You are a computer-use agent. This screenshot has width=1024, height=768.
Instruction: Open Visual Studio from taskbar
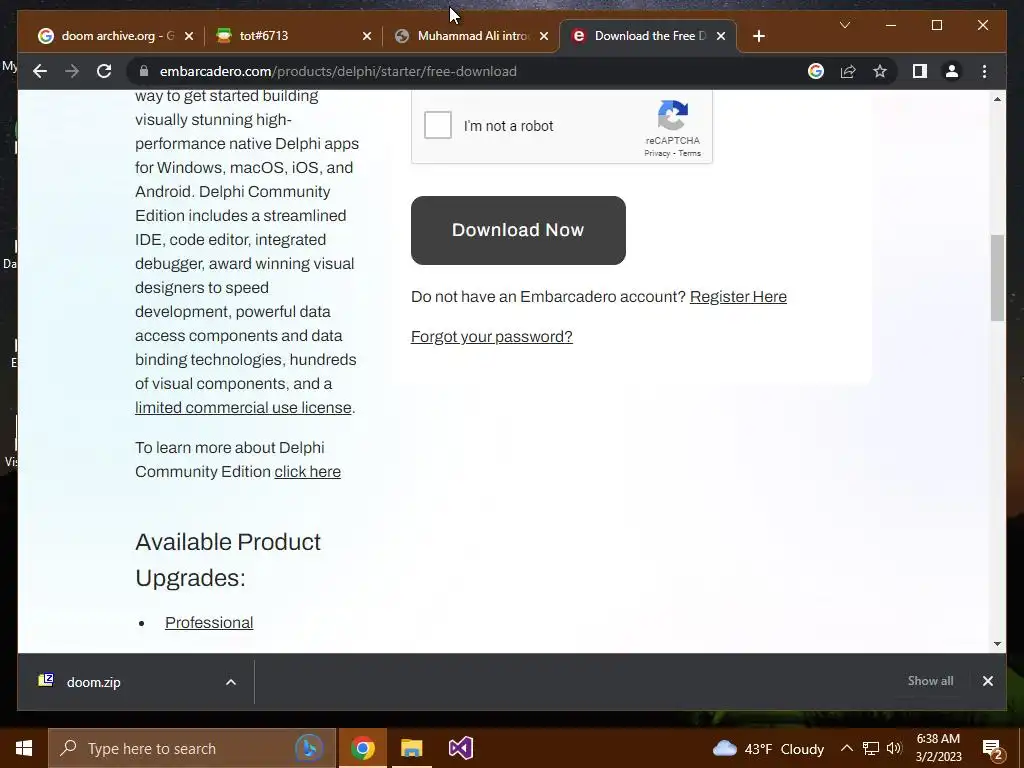tap(460, 748)
